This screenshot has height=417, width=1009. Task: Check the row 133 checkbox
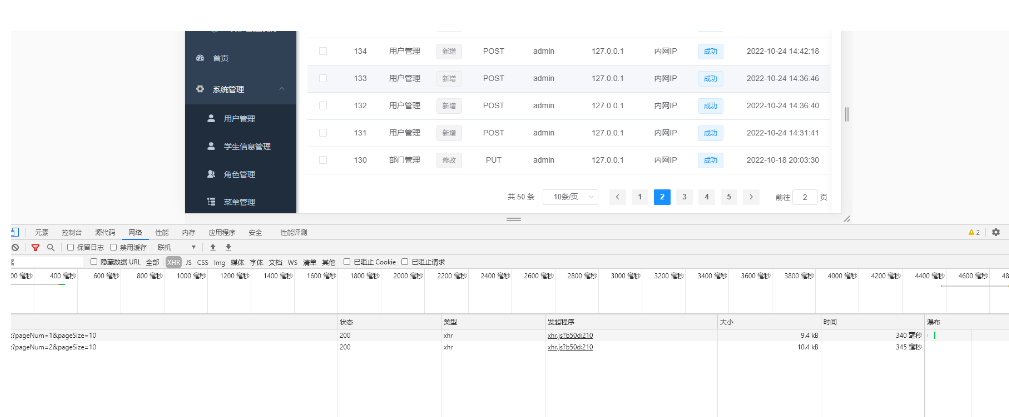click(323, 79)
